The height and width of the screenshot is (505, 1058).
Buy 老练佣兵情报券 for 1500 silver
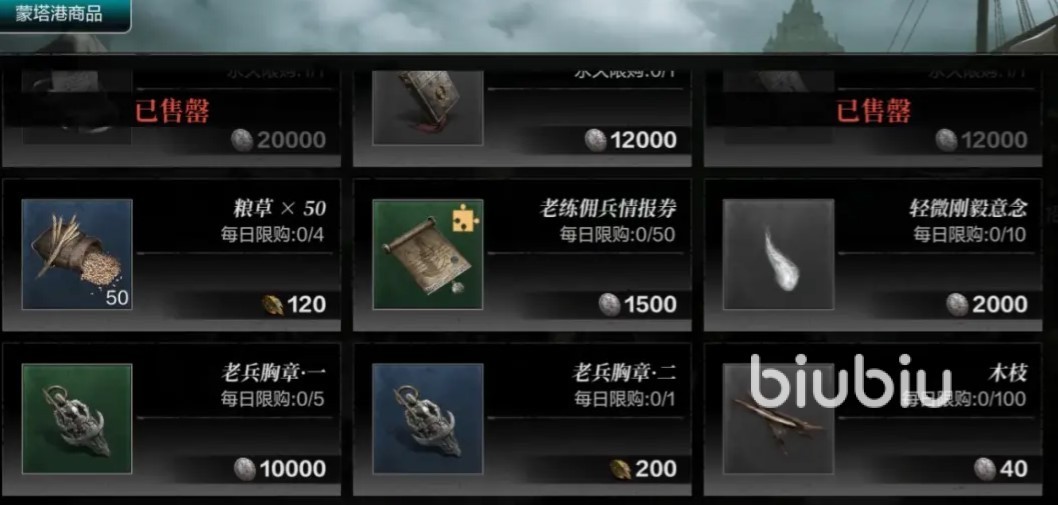637,304
